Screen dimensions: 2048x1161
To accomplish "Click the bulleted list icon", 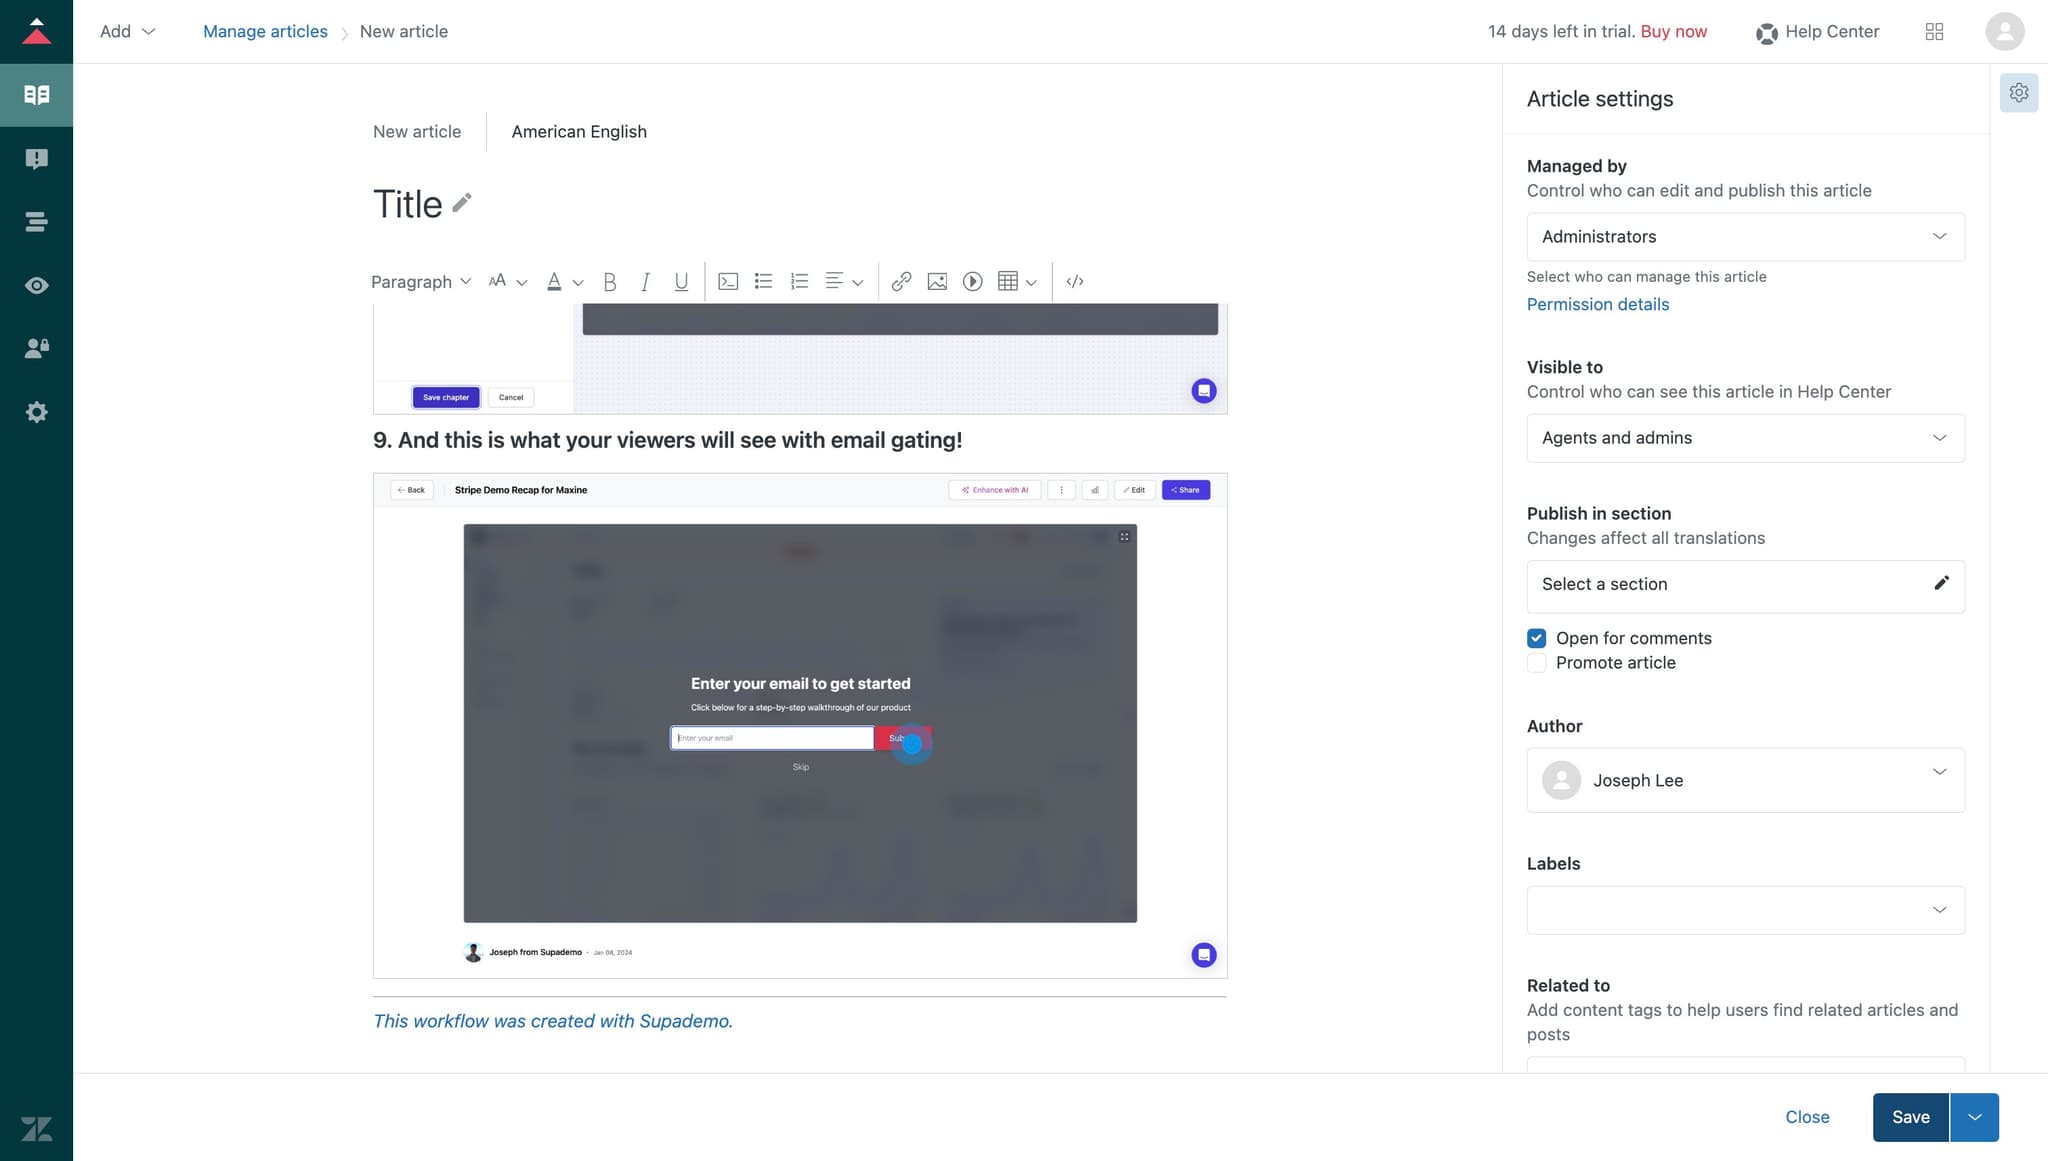I will pyautogui.click(x=763, y=282).
